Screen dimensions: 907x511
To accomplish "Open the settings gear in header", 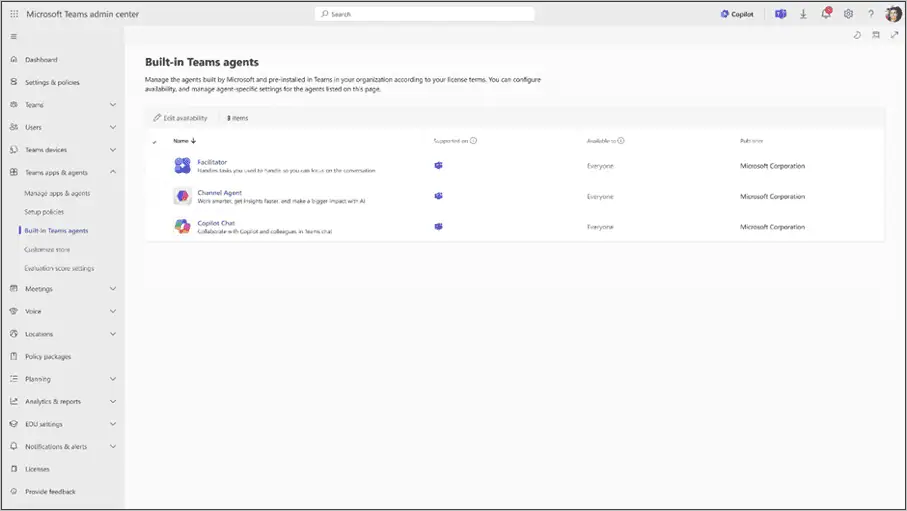I will [848, 14].
